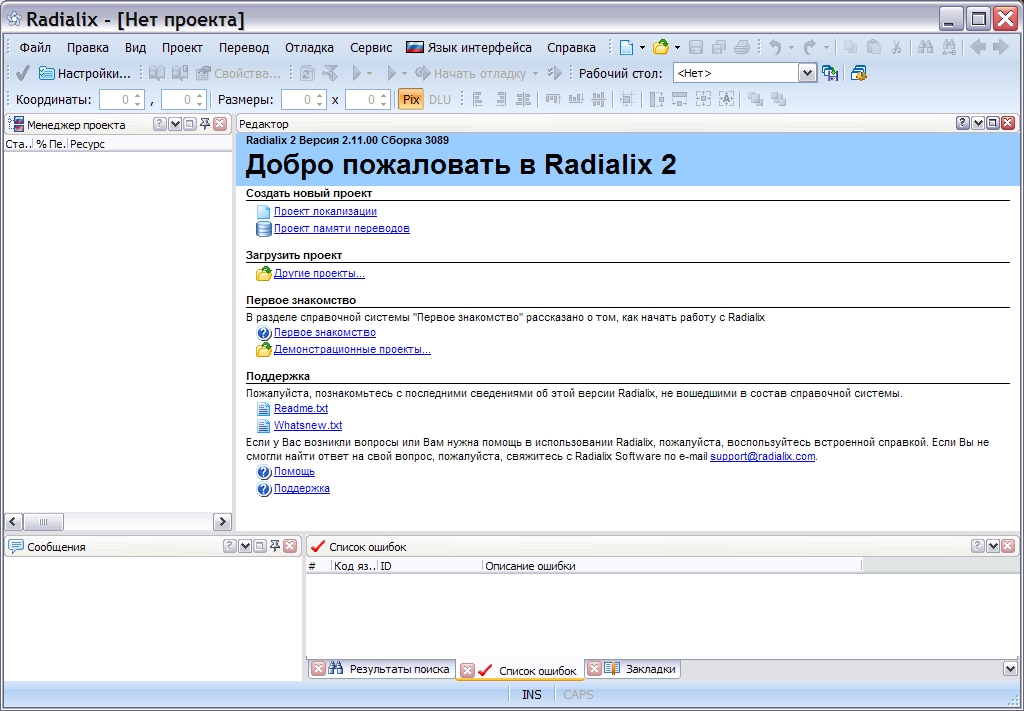
Task: Expand the new document dropdown arrow
Action: [x=642, y=47]
